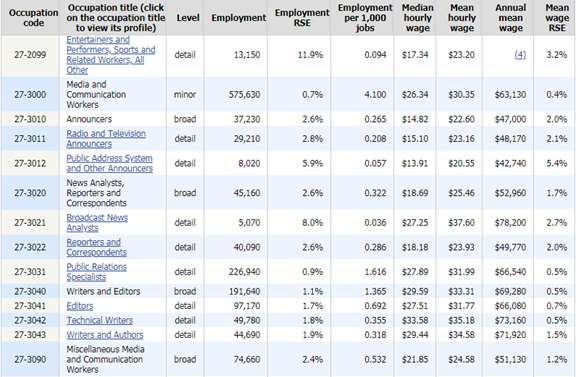Select occupation code 27-3031
The image size is (576, 377).
coord(30,272)
